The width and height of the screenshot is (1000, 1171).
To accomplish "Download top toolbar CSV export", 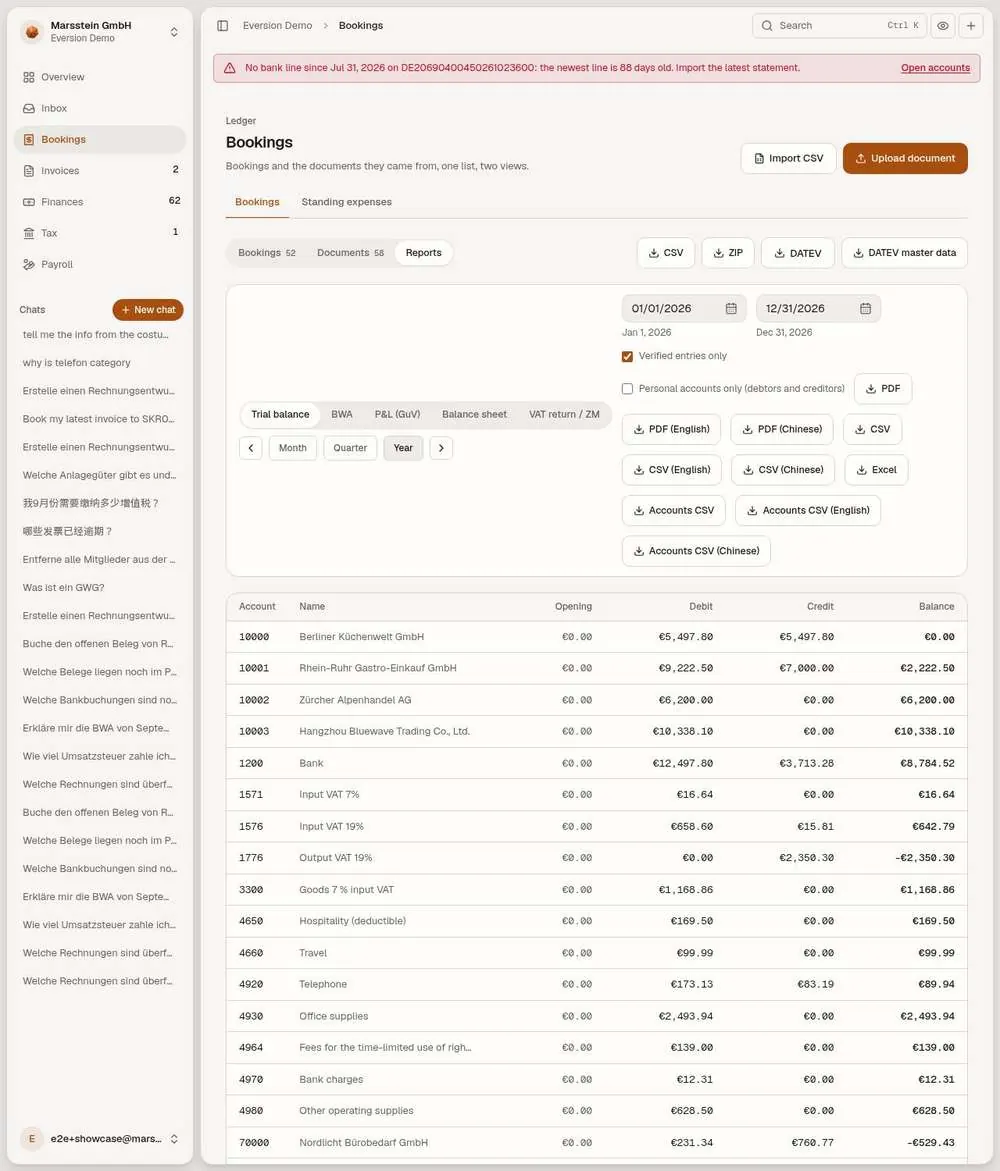I will coord(666,253).
